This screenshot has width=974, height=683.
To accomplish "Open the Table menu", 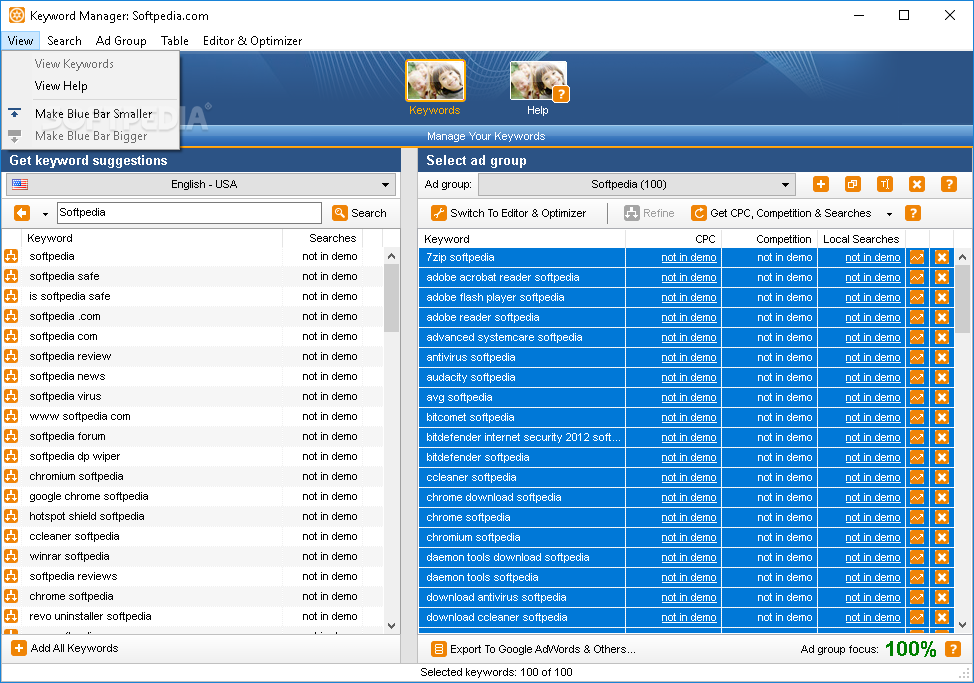I will pyautogui.click(x=175, y=41).
